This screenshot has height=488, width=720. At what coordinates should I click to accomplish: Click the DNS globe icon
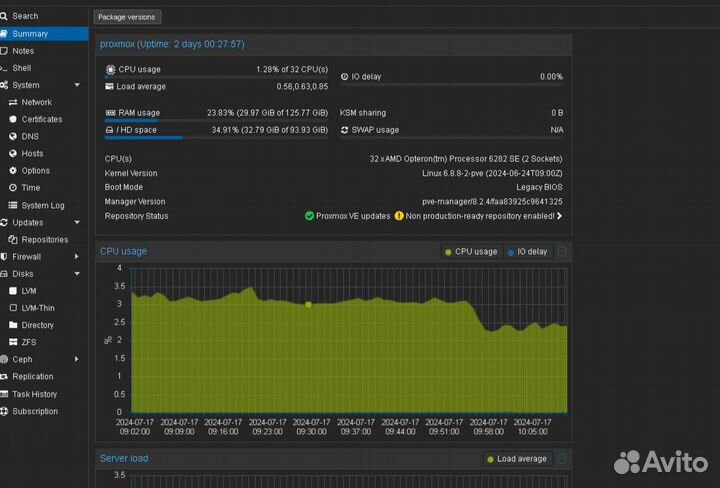coord(13,136)
